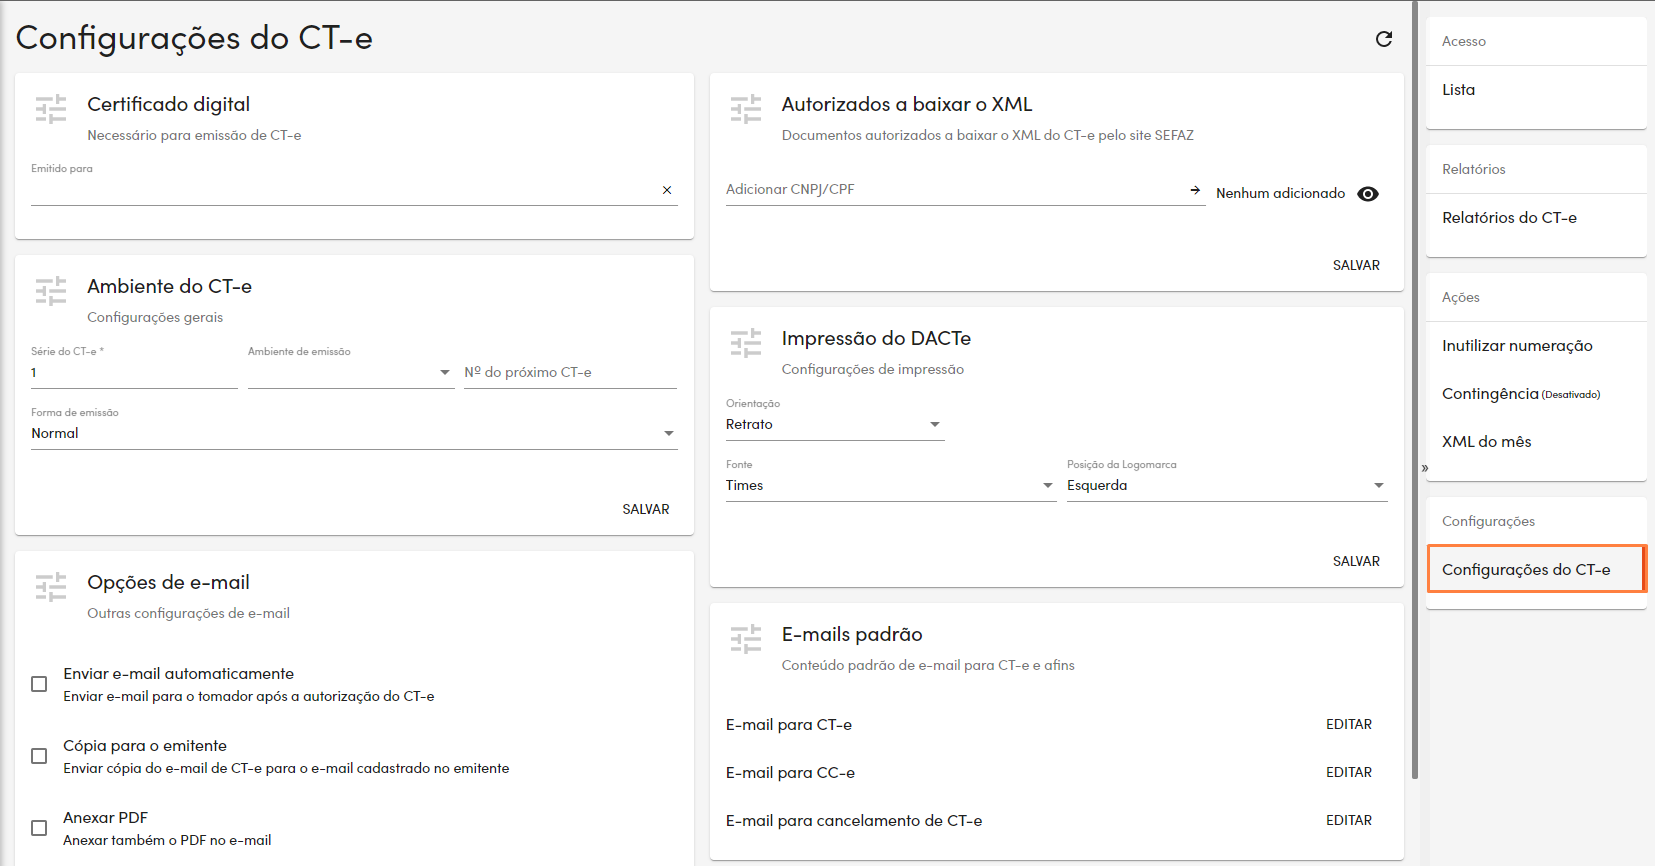Select Inutilizar numeração action
Image resolution: width=1655 pixels, height=866 pixels.
[1536, 346]
